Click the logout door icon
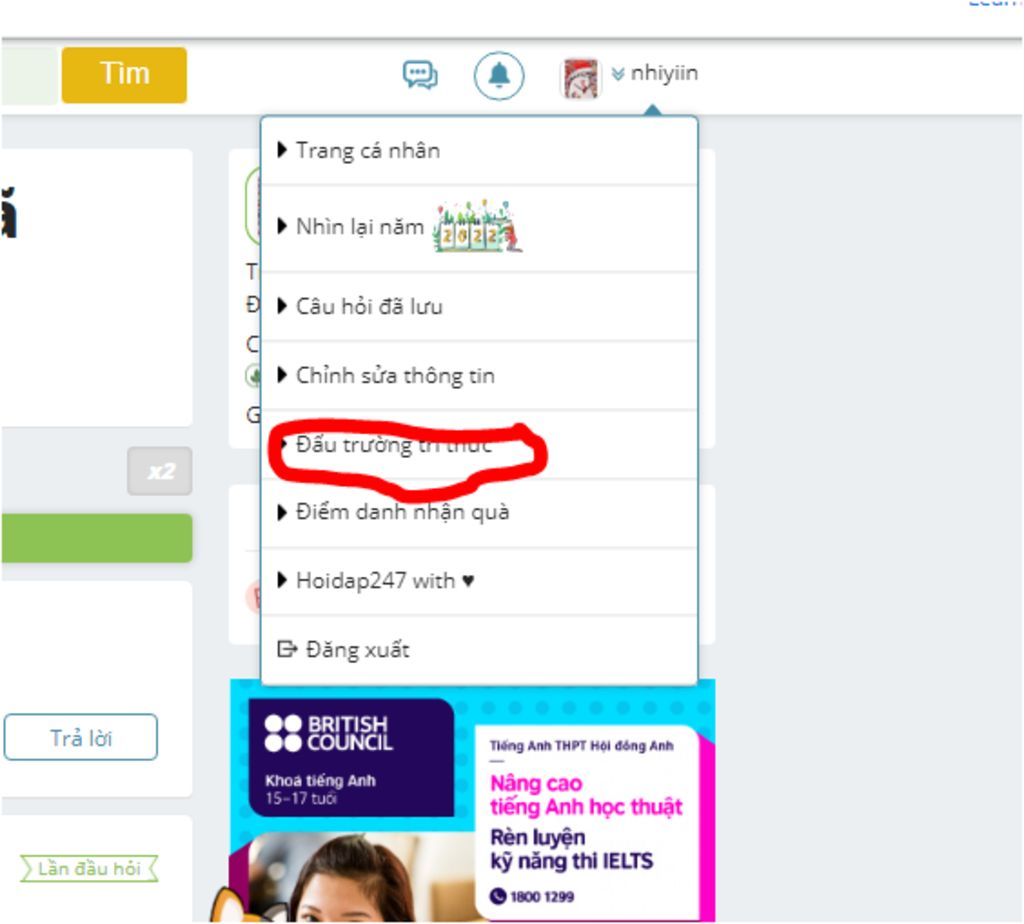1024x924 pixels. tap(287, 648)
